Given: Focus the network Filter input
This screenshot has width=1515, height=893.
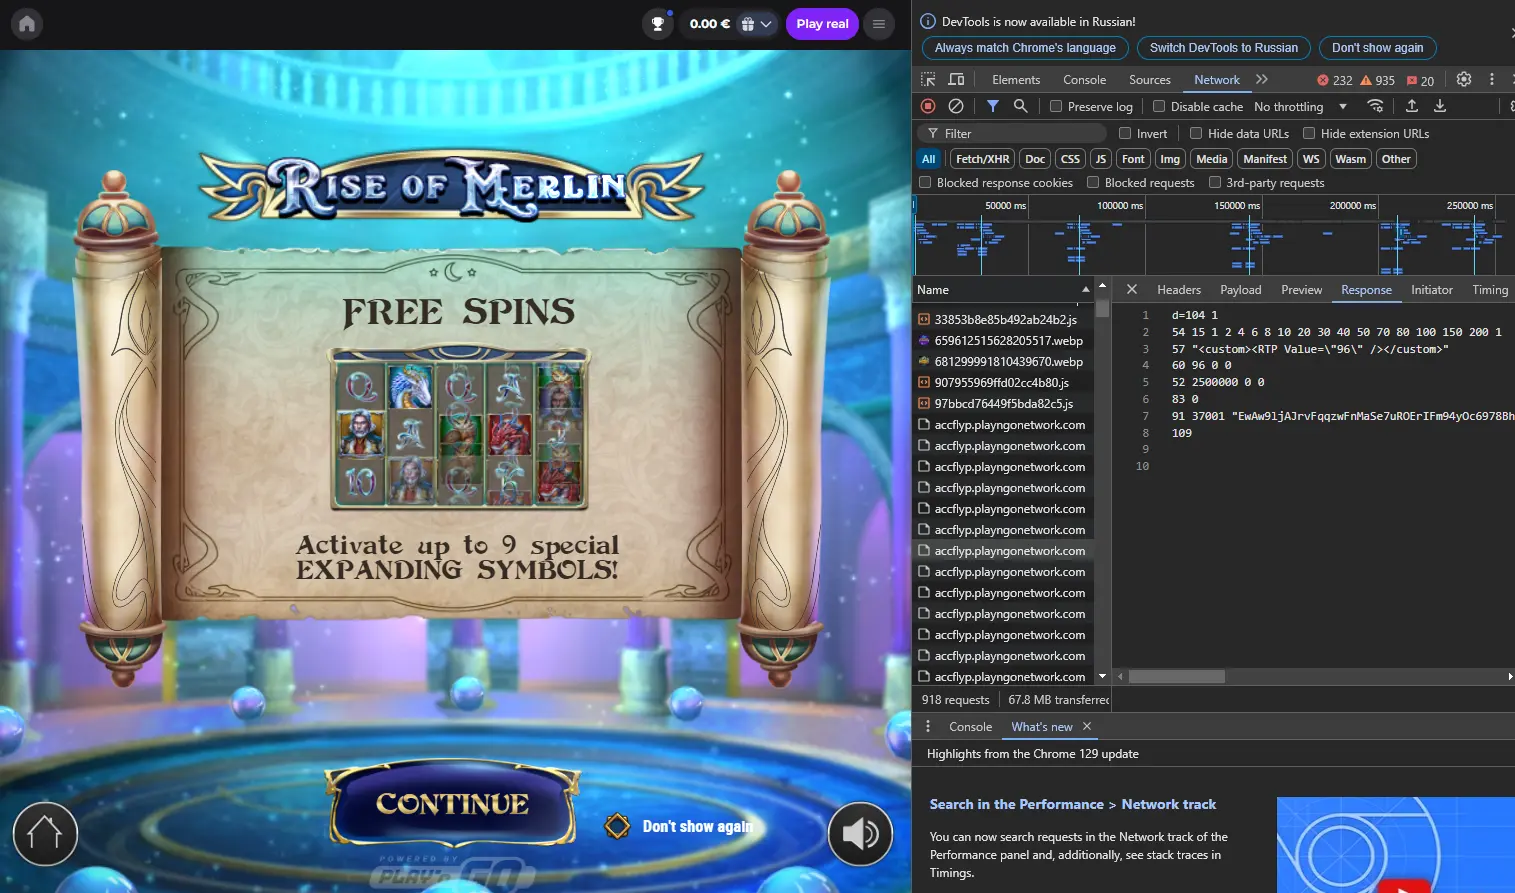Looking at the screenshot, I should [1011, 133].
